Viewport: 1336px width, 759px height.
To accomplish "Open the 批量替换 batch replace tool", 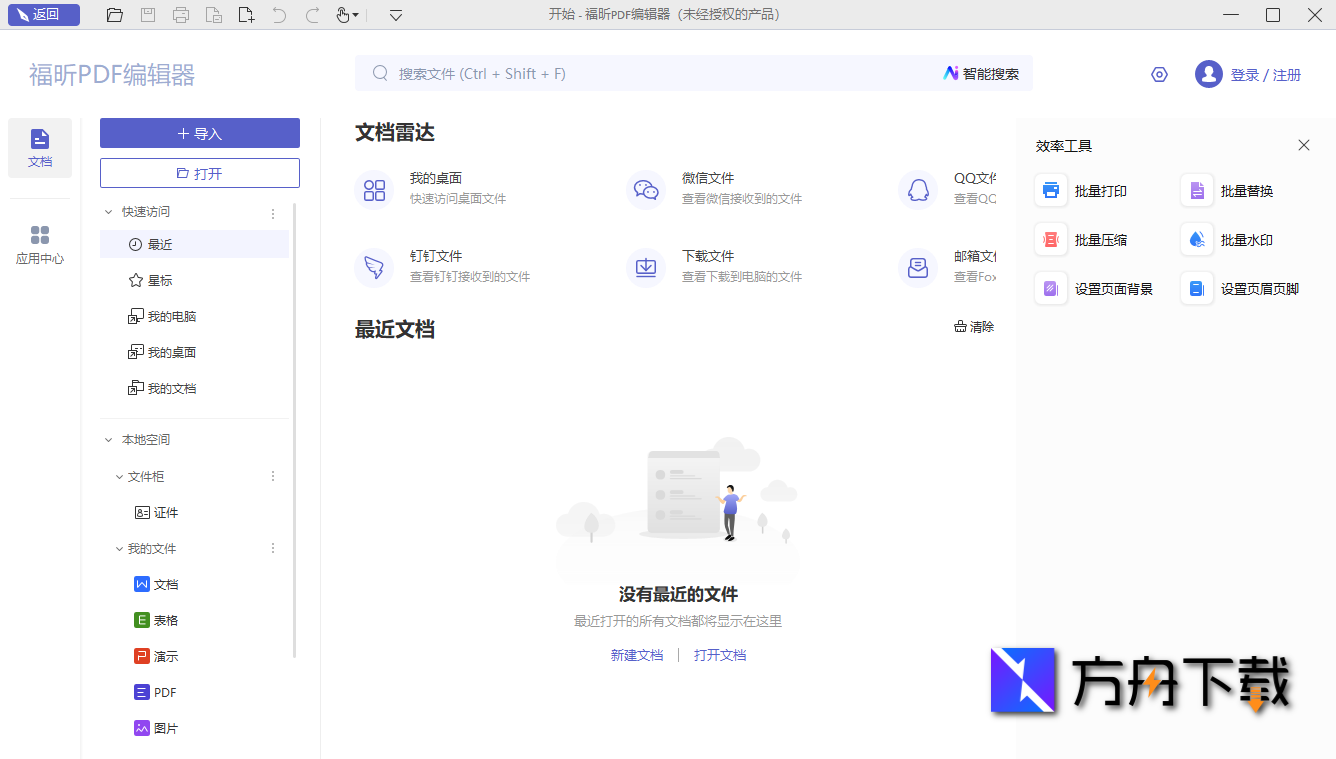I will click(1234, 190).
